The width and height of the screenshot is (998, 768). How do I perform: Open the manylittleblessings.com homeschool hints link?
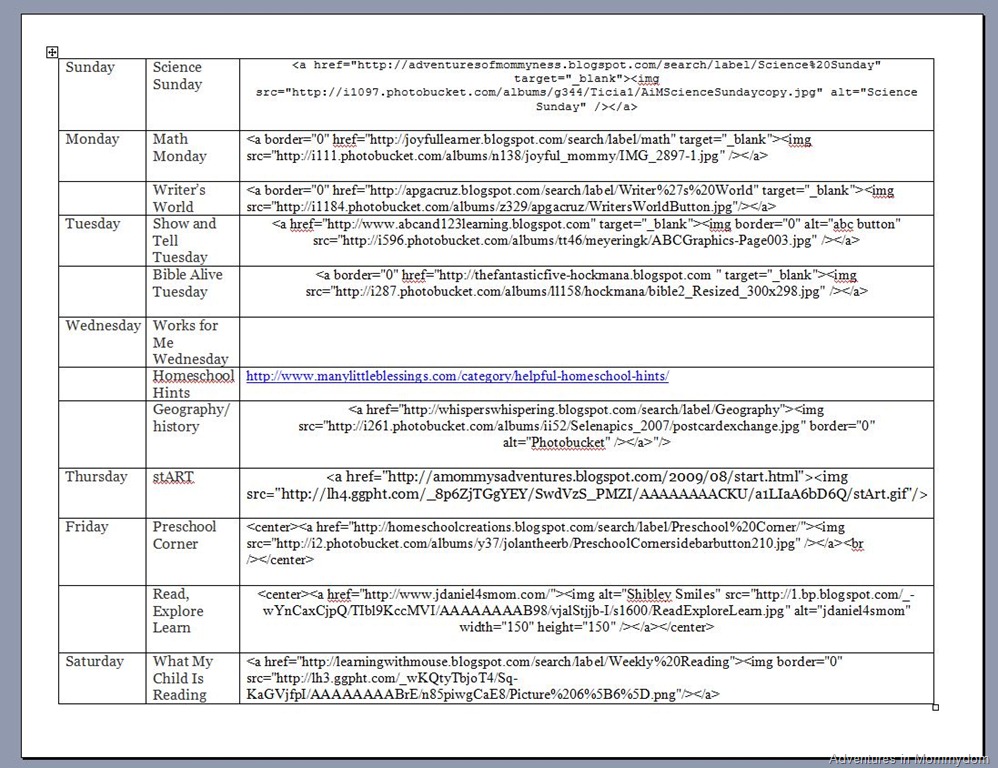(x=457, y=376)
